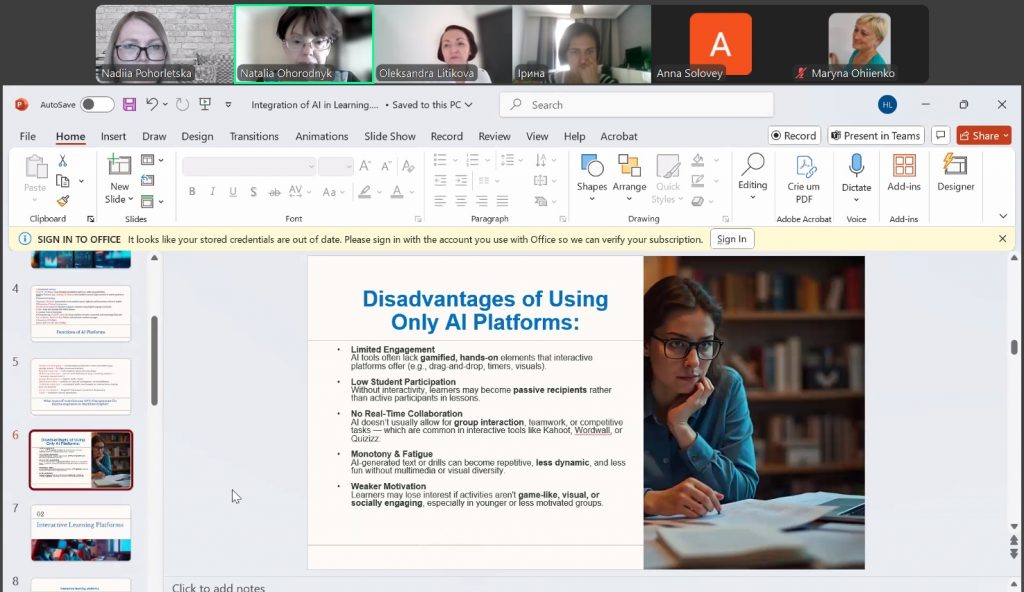Toggle the AutoSave switch
The width and height of the screenshot is (1024, 592).
tap(97, 105)
